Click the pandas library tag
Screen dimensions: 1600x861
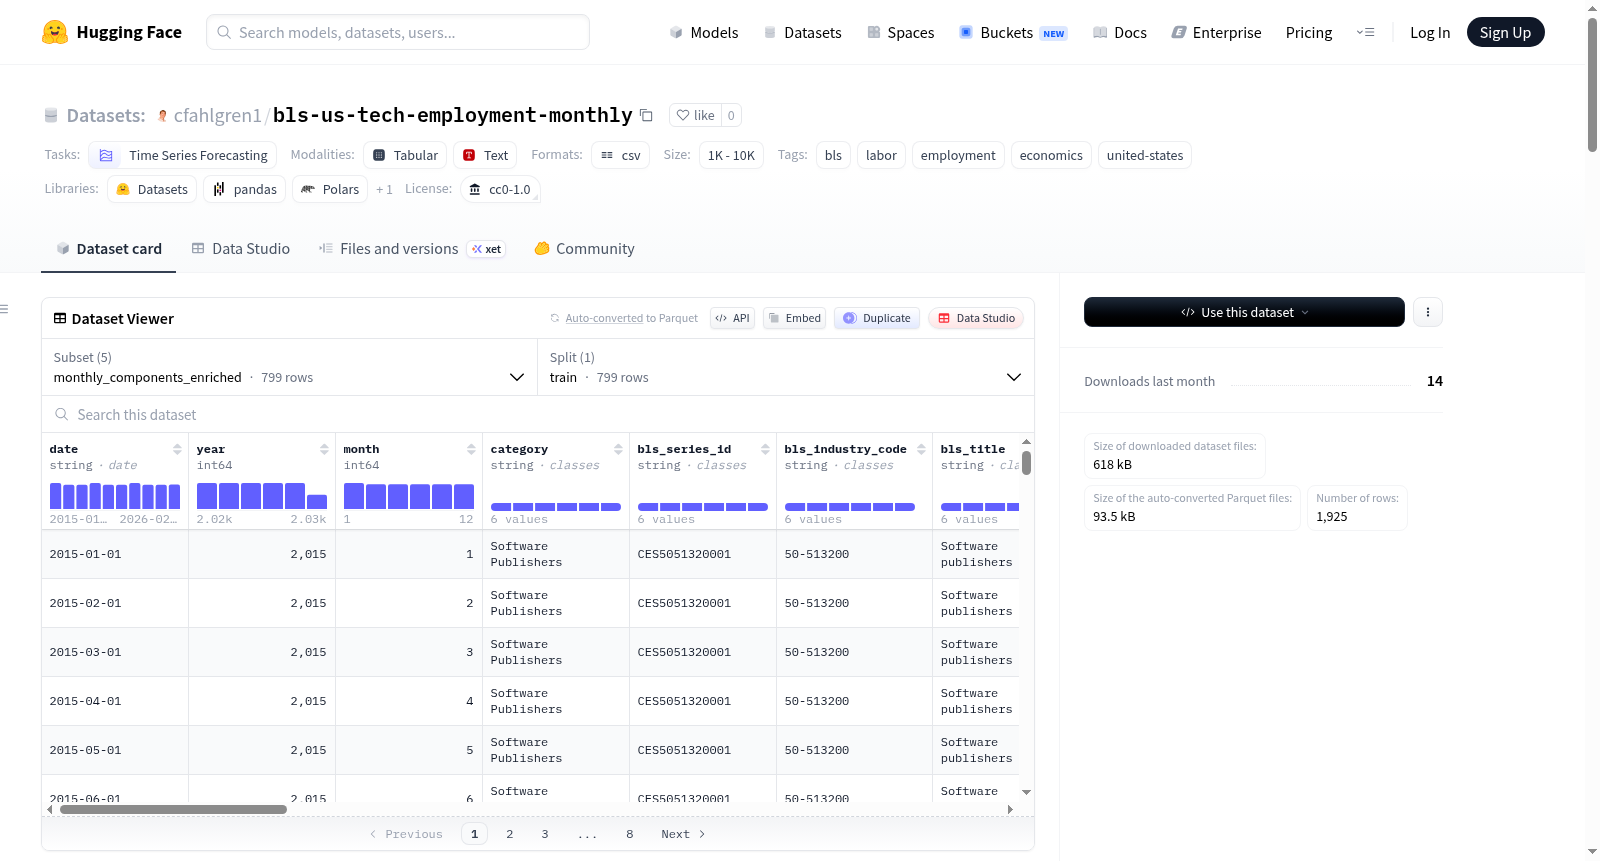point(244,189)
